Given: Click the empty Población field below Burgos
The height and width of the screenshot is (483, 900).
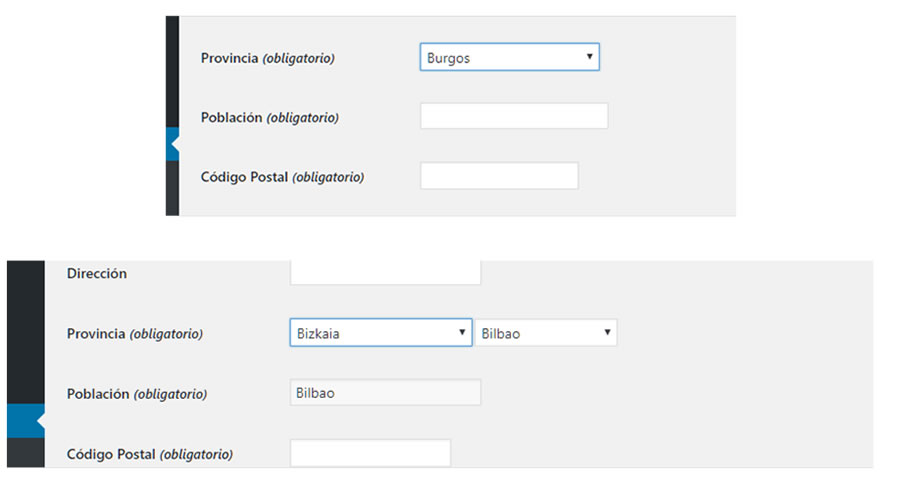Looking at the screenshot, I should [x=514, y=116].
